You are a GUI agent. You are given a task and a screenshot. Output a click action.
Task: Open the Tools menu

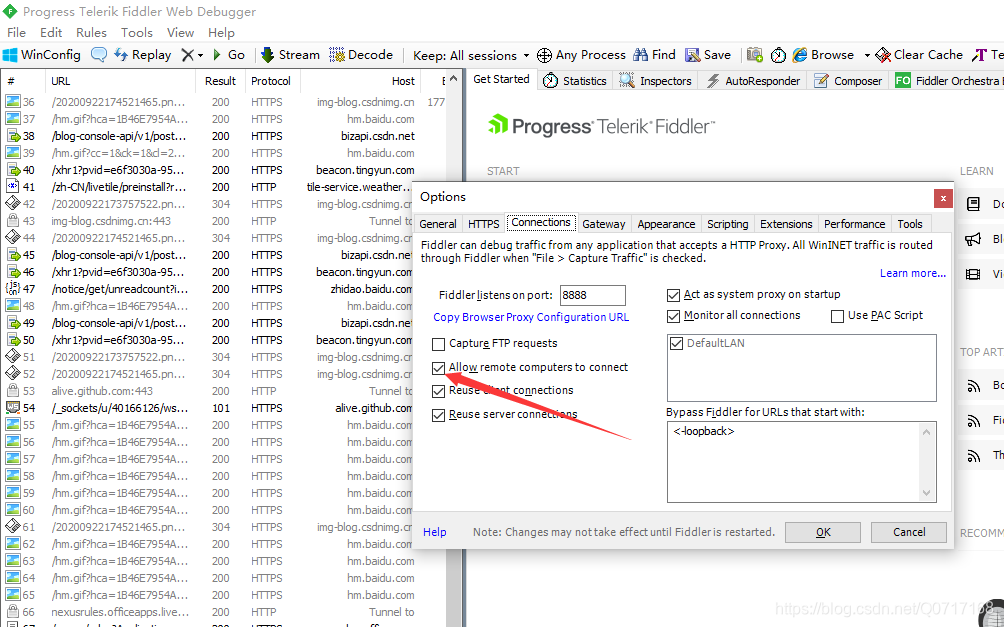coord(136,33)
